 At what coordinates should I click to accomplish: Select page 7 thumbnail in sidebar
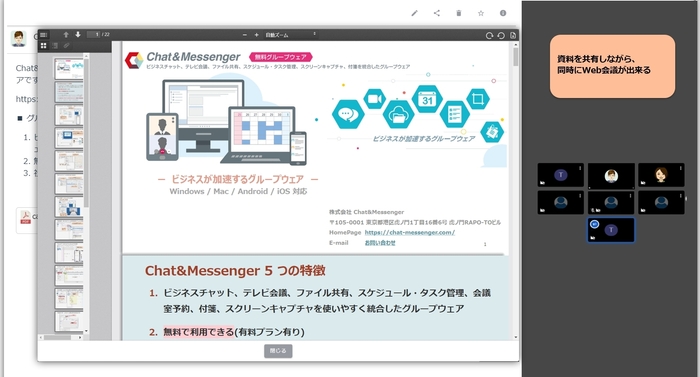coord(69,207)
